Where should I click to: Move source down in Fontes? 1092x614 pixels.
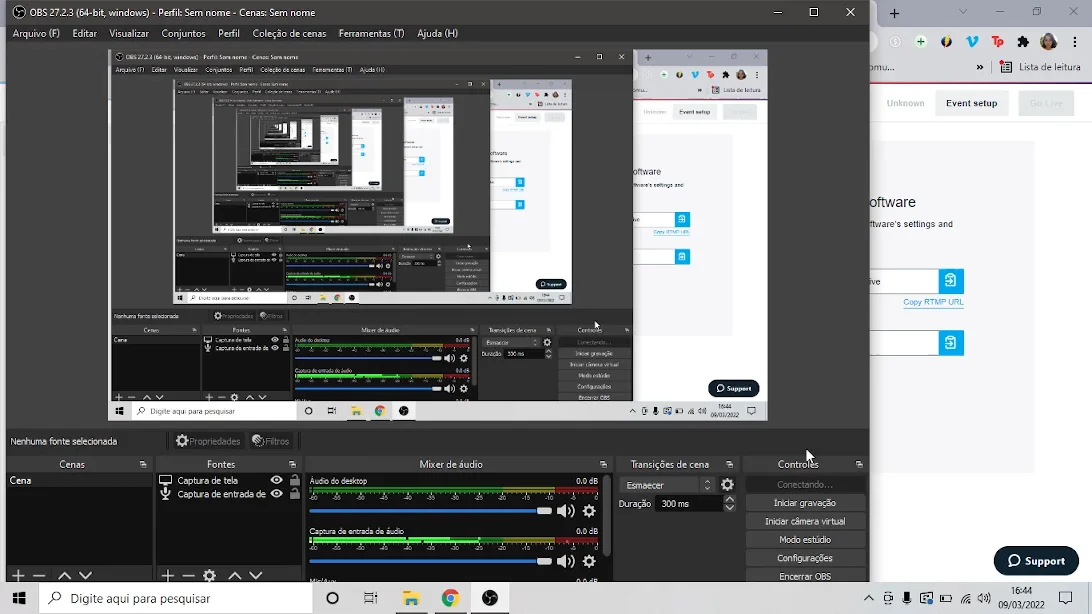(256, 576)
